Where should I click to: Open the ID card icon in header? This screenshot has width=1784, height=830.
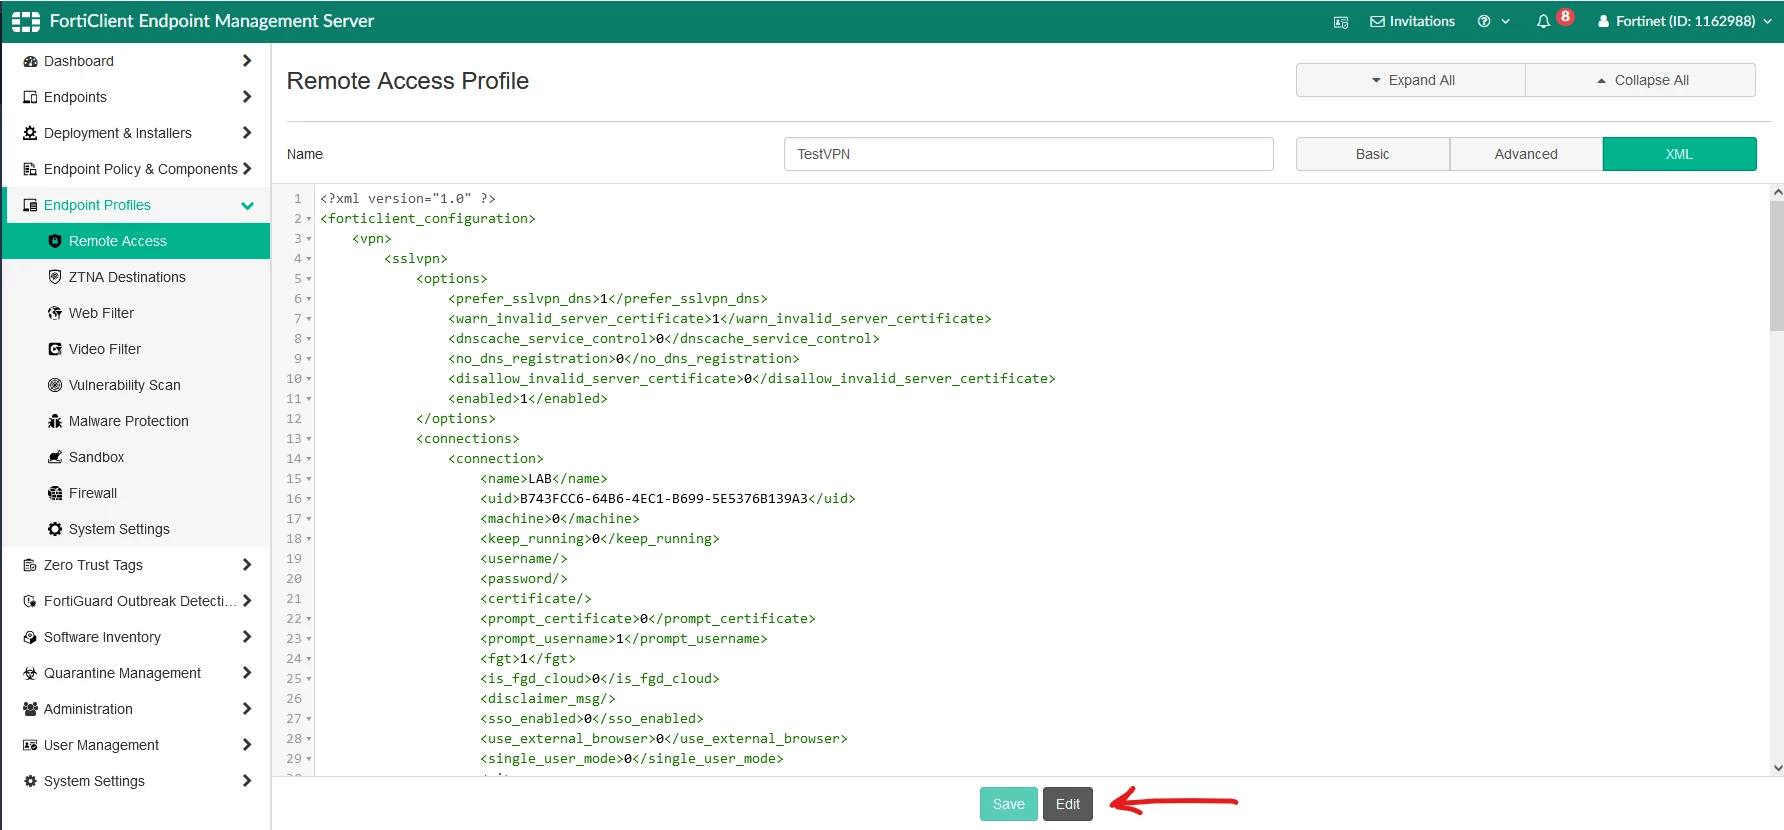click(x=1341, y=22)
